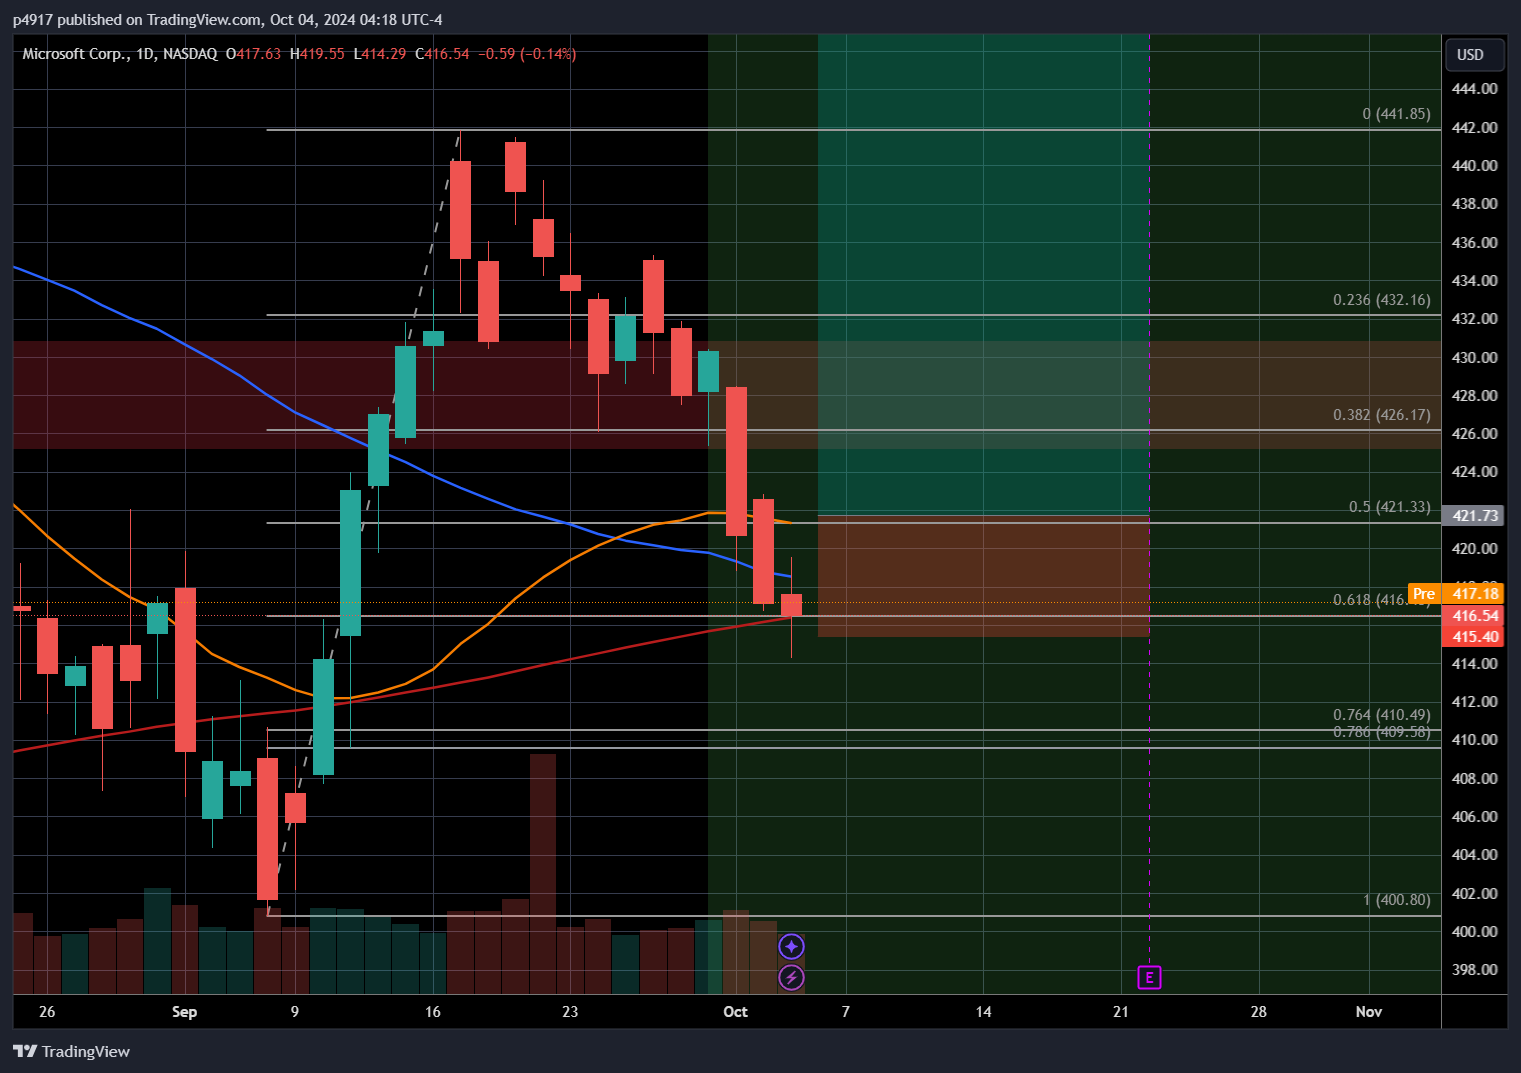Screen dimensions: 1521x1073
Task: Click the high price value 419.55
Action: click(x=322, y=54)
